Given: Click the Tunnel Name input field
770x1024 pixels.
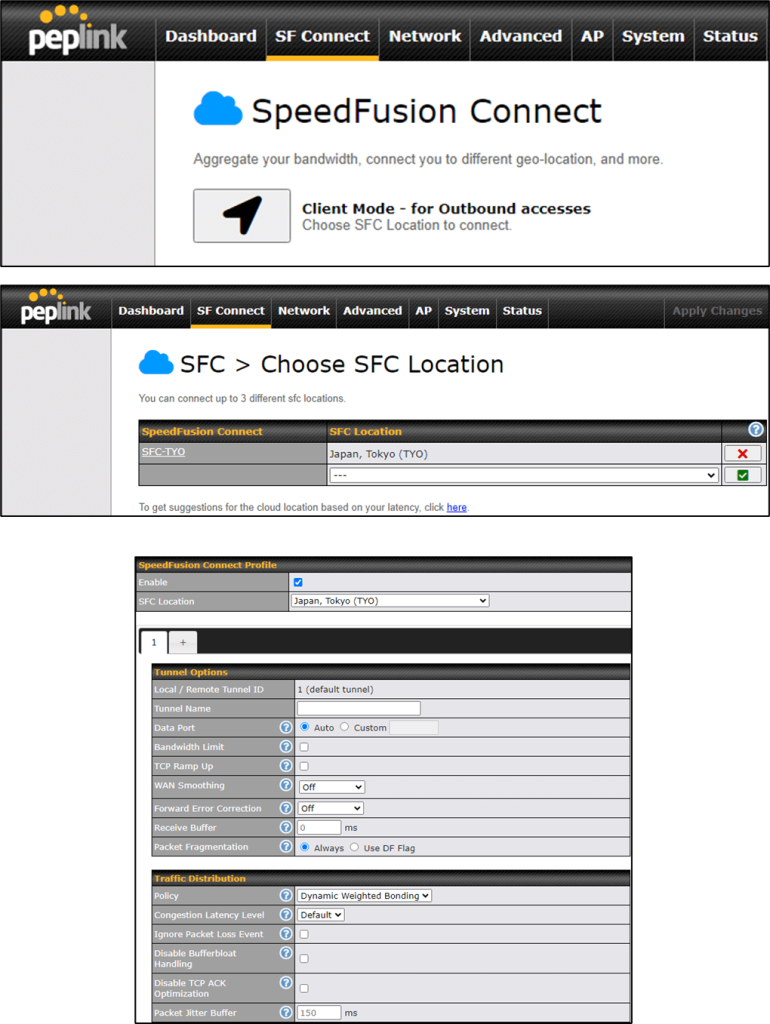Looking at the screenshot, I should click(359, 709).
